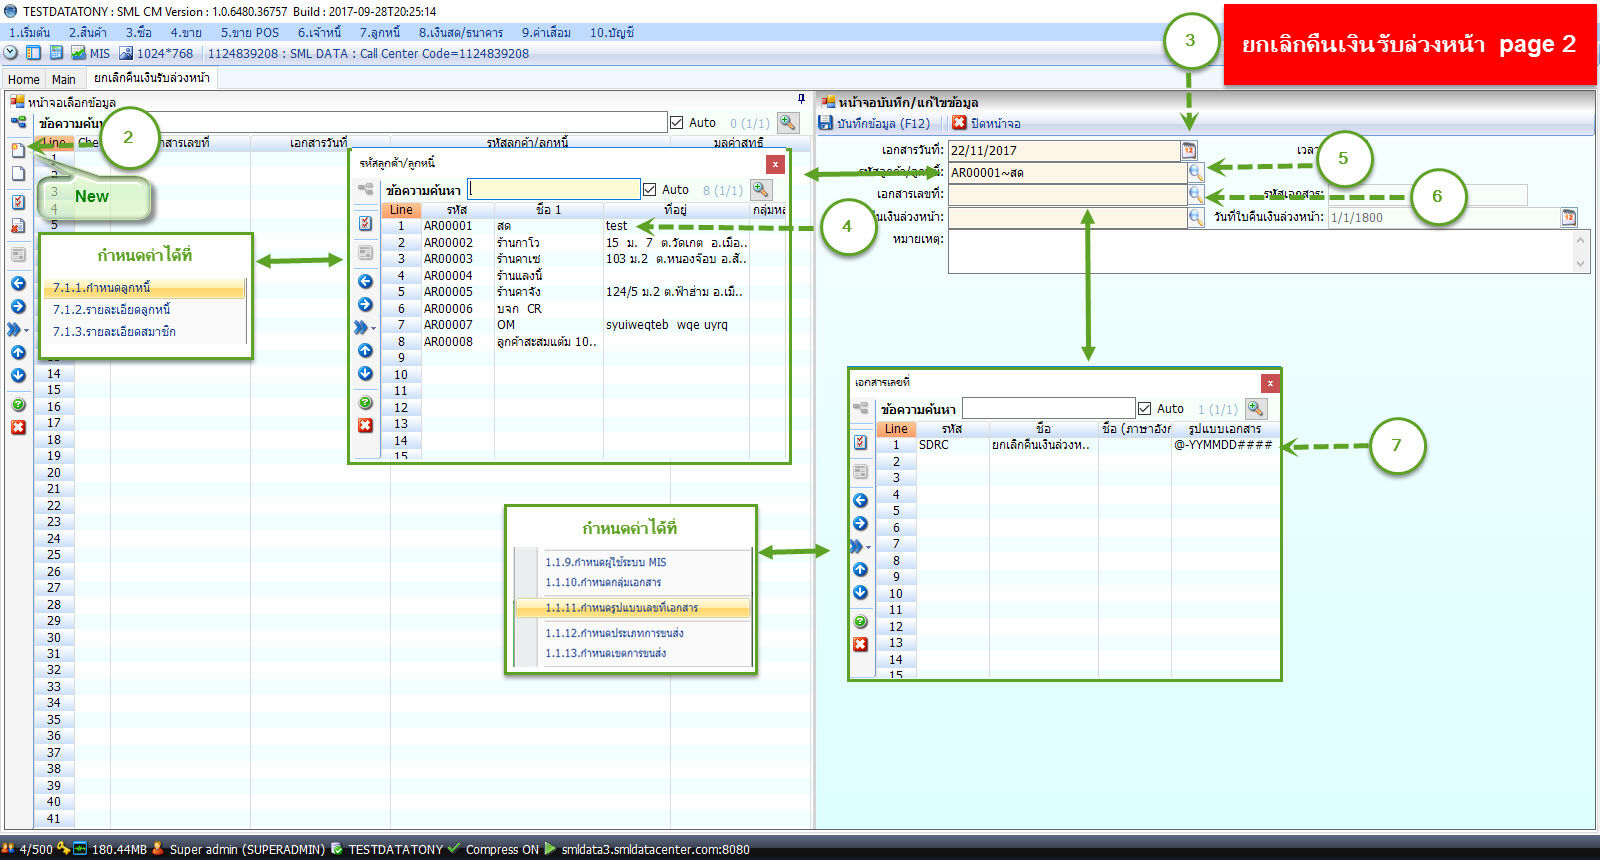Go to previous page in main list sidebar
The image size is (1600, 860).
point(18,283)
